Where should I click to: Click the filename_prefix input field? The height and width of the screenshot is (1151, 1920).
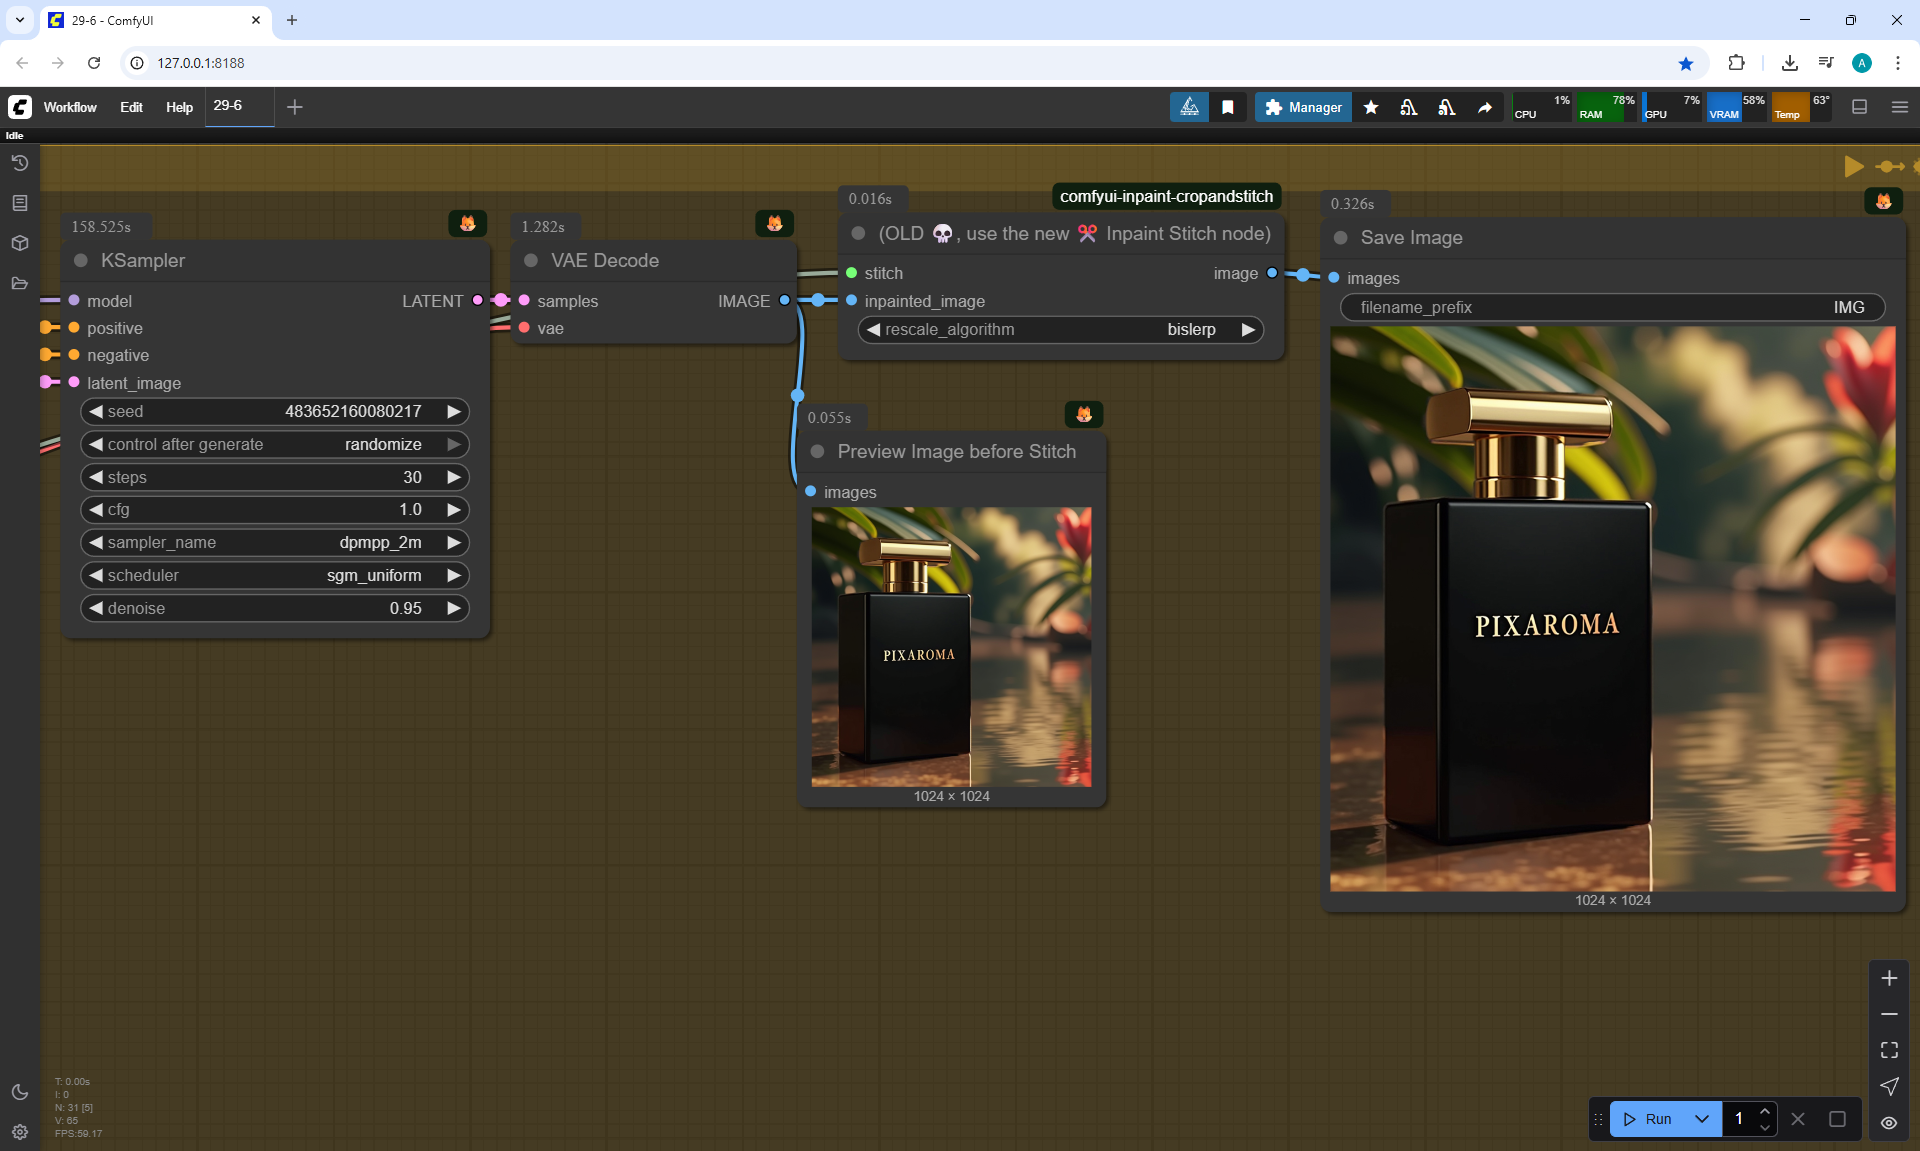pyautogui.click(x=1612, y=307)
